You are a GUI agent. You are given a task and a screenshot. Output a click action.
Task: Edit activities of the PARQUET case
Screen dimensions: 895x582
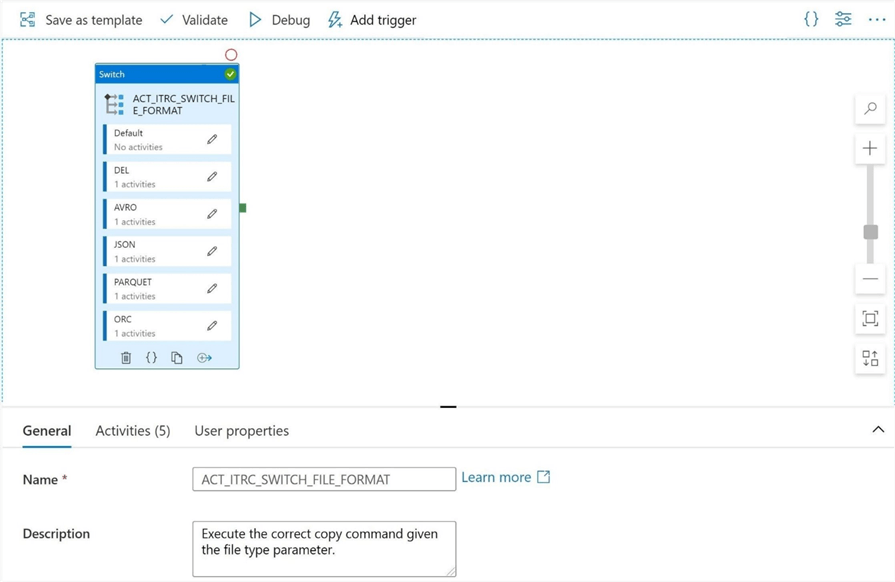tap(210, 287)
